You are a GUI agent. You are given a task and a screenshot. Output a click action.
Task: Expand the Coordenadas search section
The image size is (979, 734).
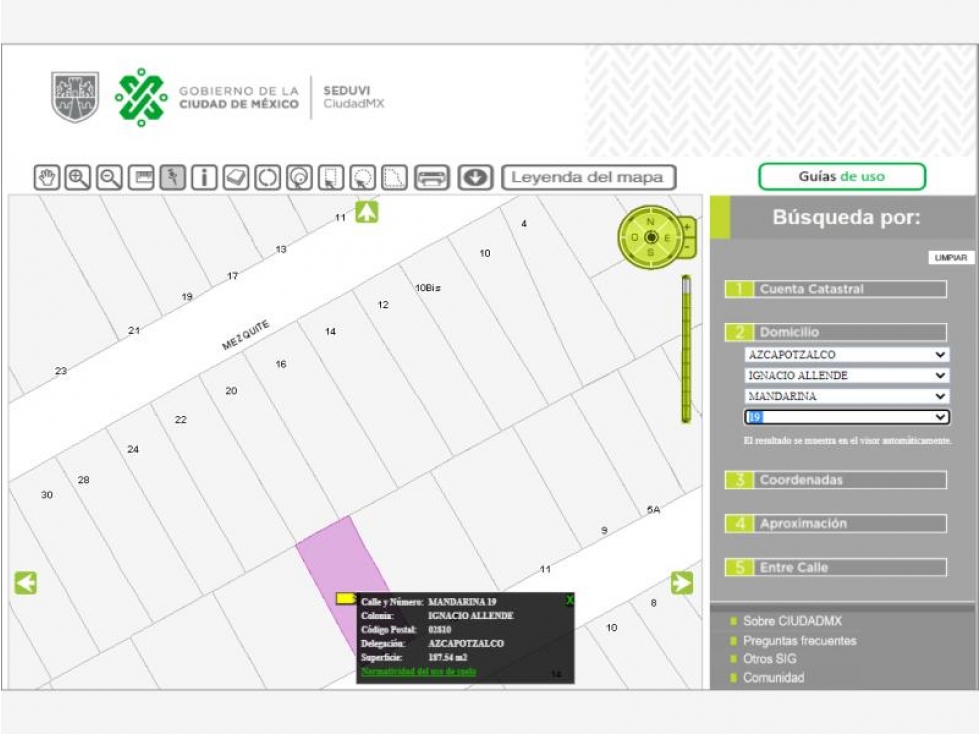pyautogui.click(x=835, y=480)
